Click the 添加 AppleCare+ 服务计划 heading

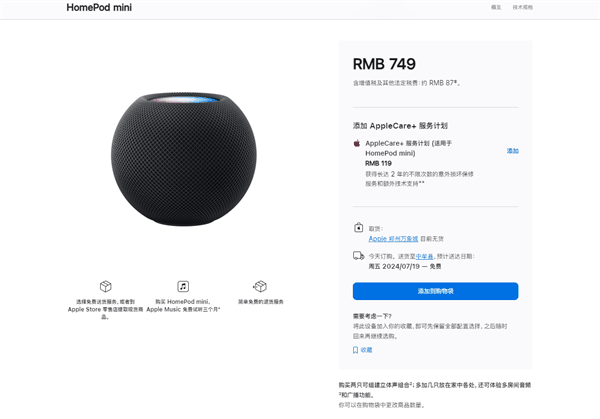coord(400,126)
